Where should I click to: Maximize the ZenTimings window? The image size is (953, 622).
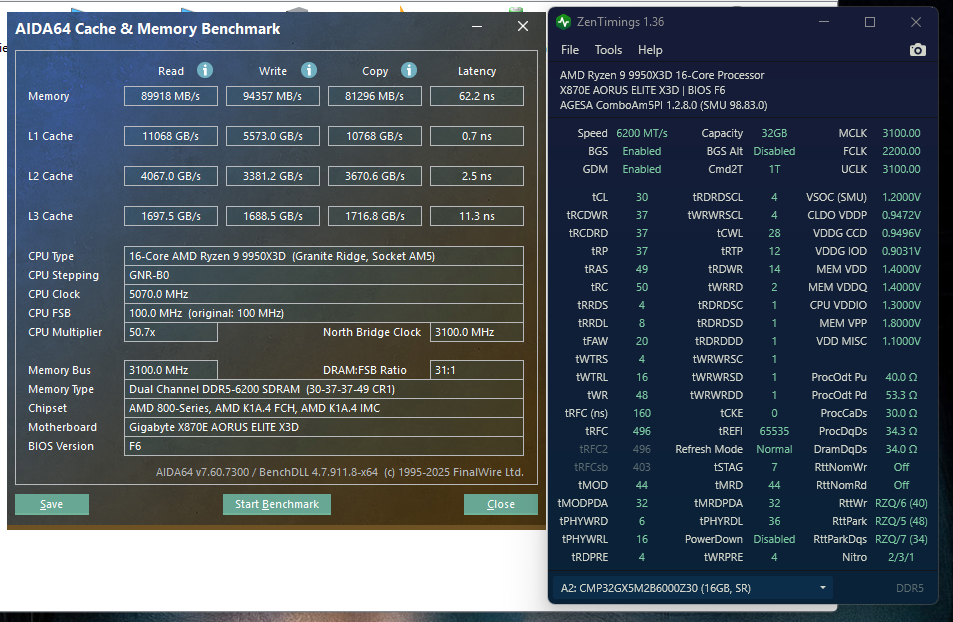point(869,22)
